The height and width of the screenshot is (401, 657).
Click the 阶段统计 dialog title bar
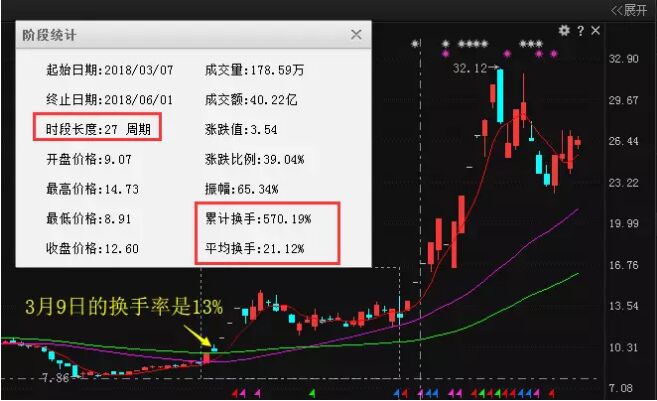pyautogui.click(x=180, y=34)
